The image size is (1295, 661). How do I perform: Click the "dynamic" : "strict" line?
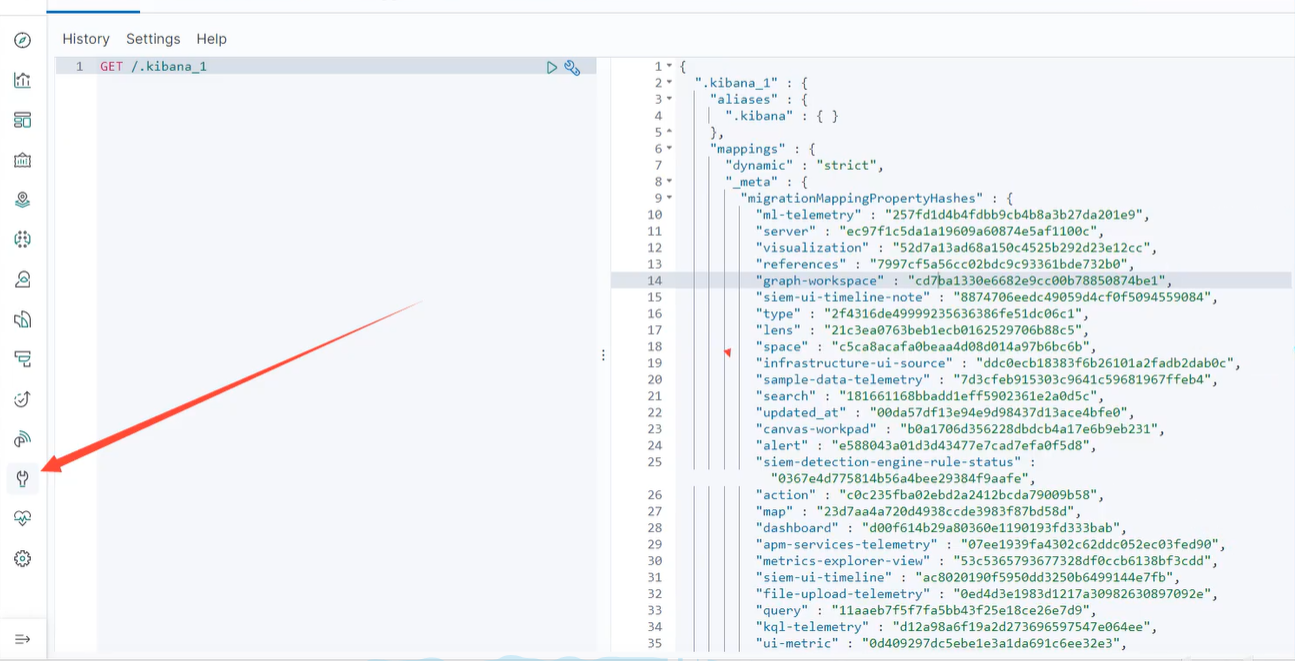(805, 165)
